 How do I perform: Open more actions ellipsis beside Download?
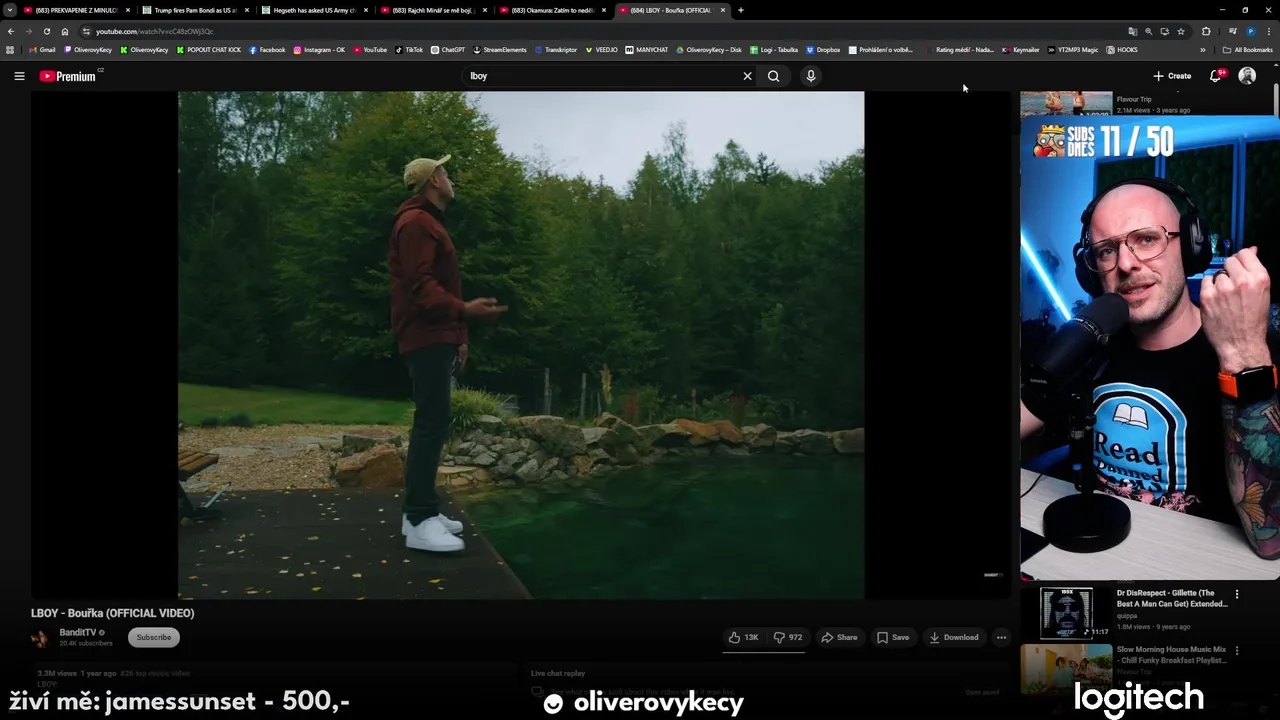[1001, 637]
